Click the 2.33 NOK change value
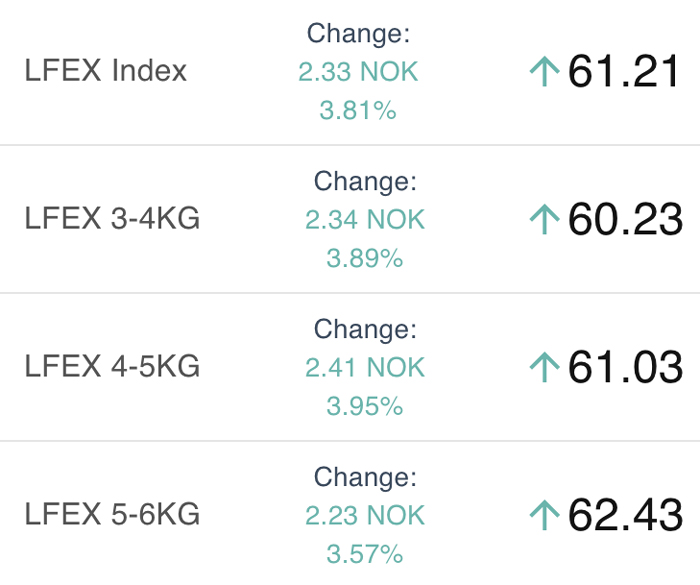Viewport: 700px width, 585px height. (x=358, y=71)
